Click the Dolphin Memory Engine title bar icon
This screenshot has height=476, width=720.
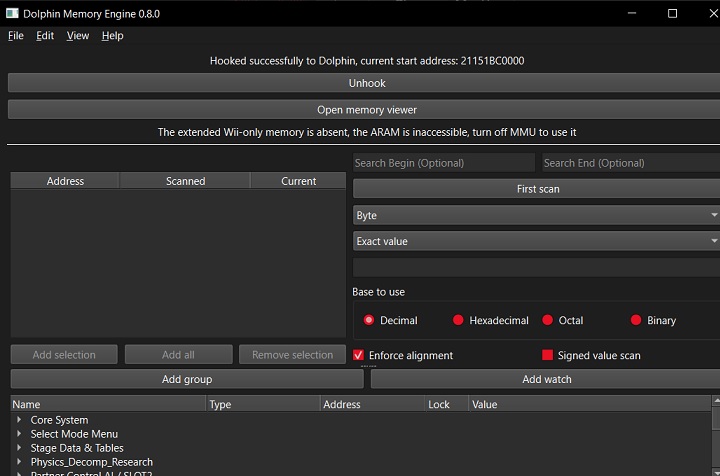12,13
